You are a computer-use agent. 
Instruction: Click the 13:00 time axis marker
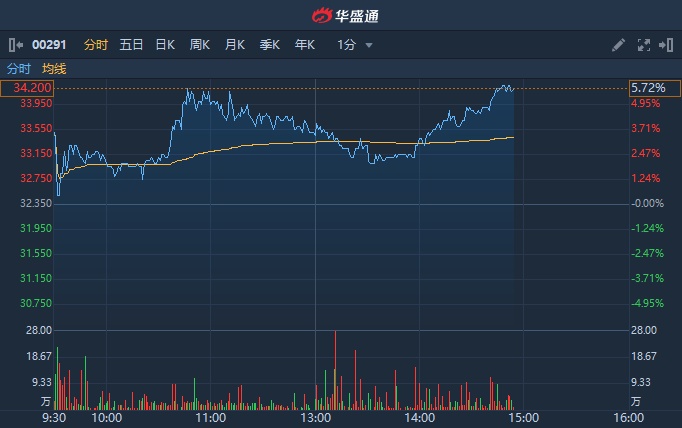coord(316,417)
